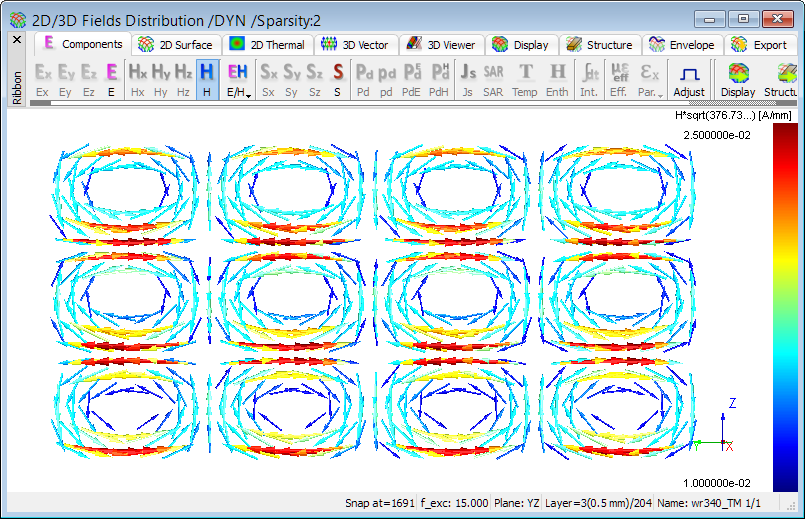
Task: Open the Display button in ribbon
Action: (x=738, y=78)
